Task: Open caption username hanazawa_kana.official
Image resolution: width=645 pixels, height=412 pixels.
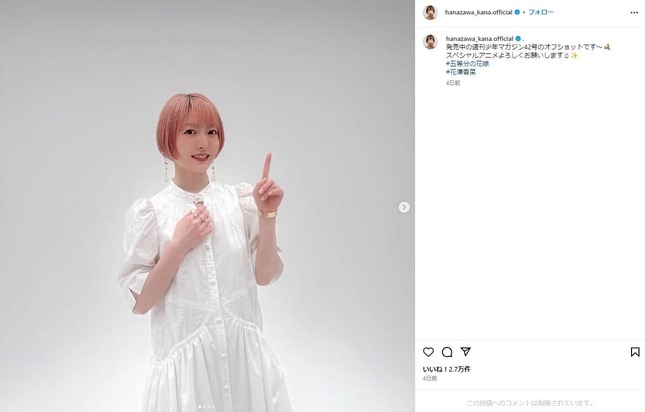Action: coord(479,39)
